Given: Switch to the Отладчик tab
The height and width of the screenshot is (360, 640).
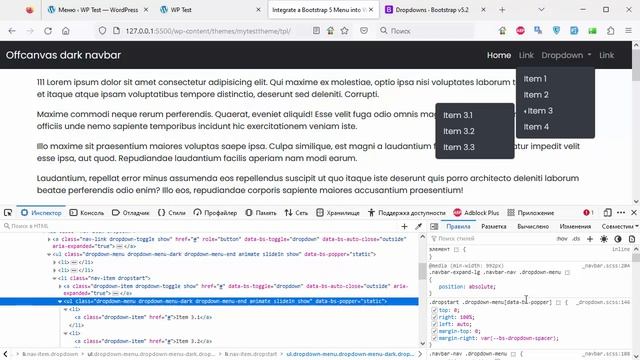Looking at the screenshot, I should click(131, 213).
